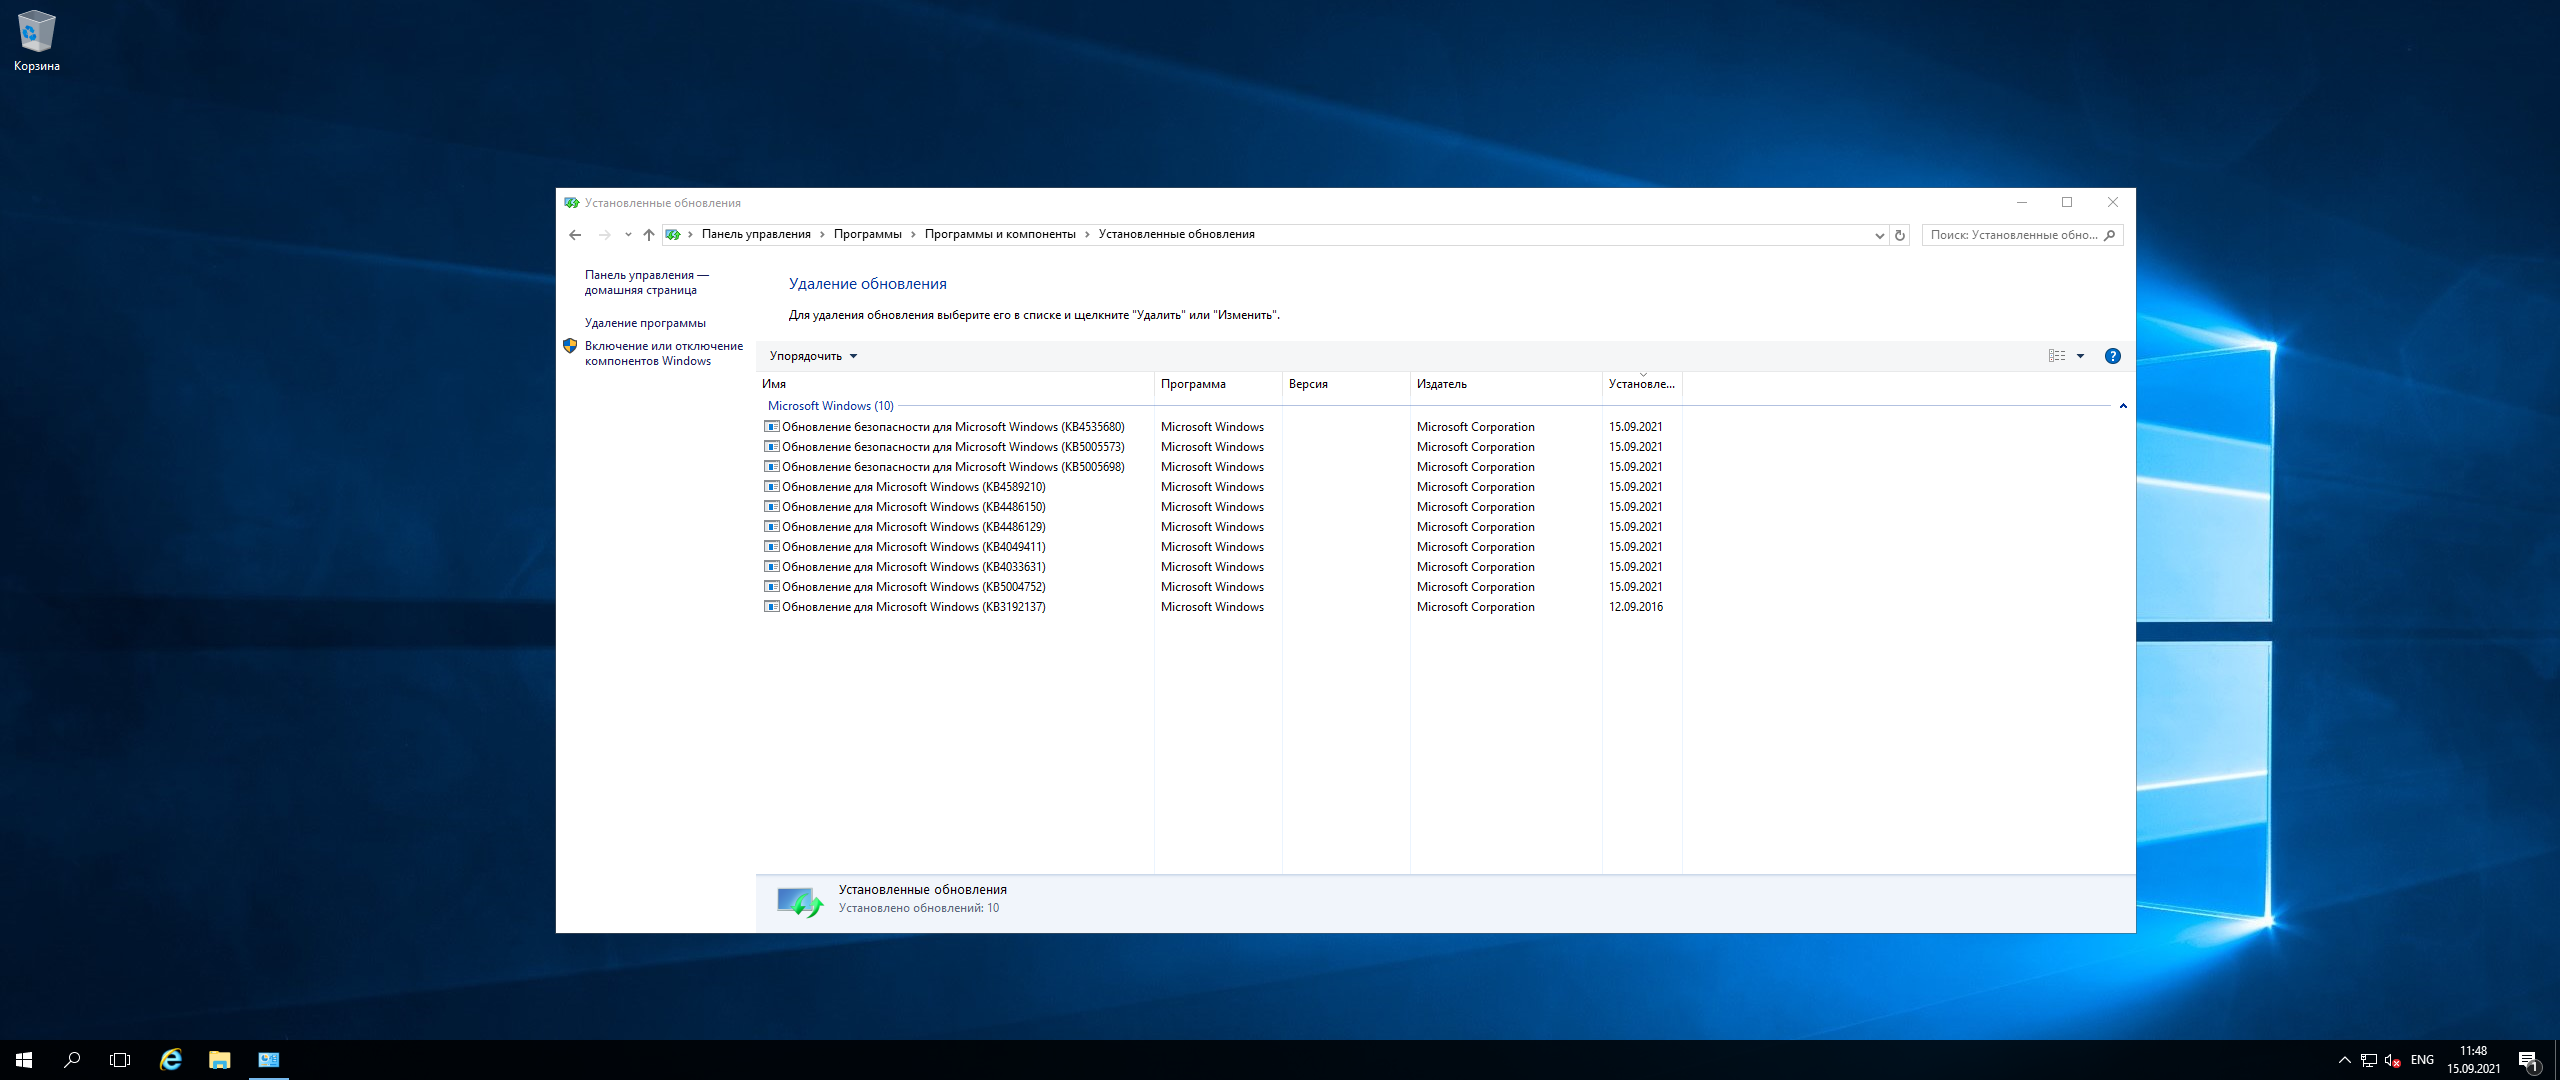Open 'Включение или отключение компонентов Windows' link
Screen dimensions: 2560x1080
pos(664,353)
